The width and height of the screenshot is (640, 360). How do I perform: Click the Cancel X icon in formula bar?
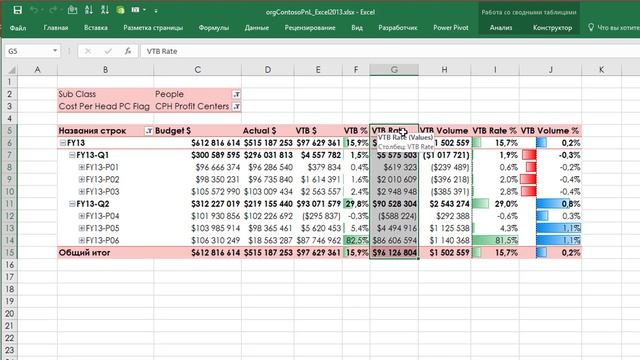88,51
